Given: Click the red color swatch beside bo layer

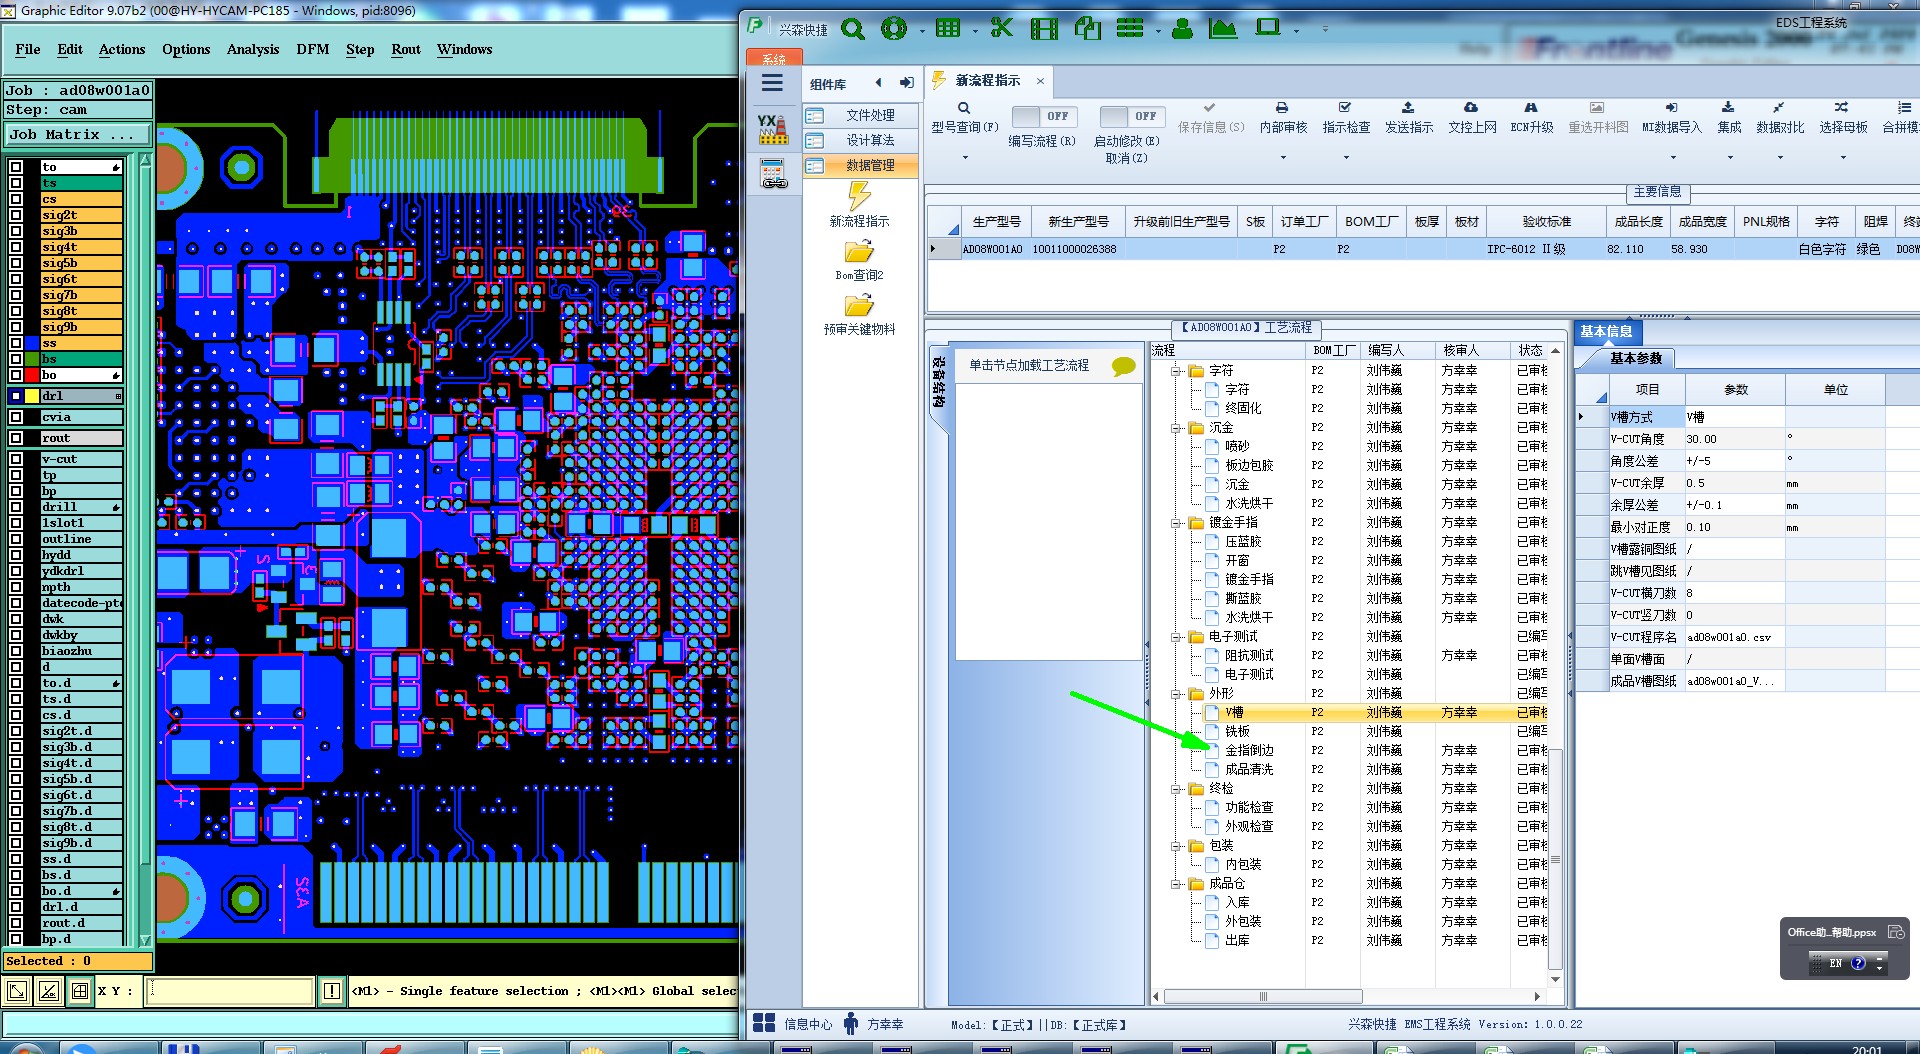Looking at the screenshot, I should pos(31,375).
